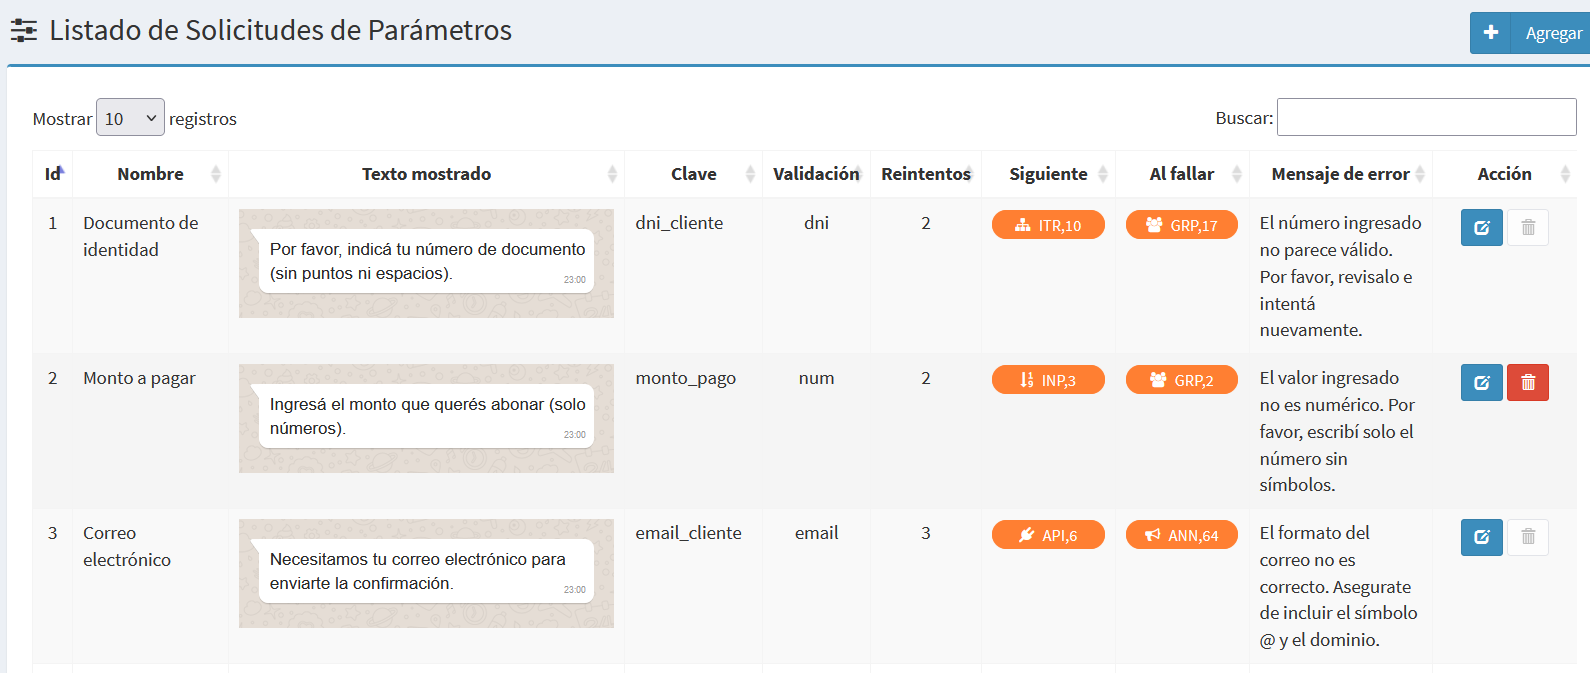Image resolution: width=1590 pixels, height=673 pixels.
Task: Delete the Monto a pagar row
Action: [1528, 383]
